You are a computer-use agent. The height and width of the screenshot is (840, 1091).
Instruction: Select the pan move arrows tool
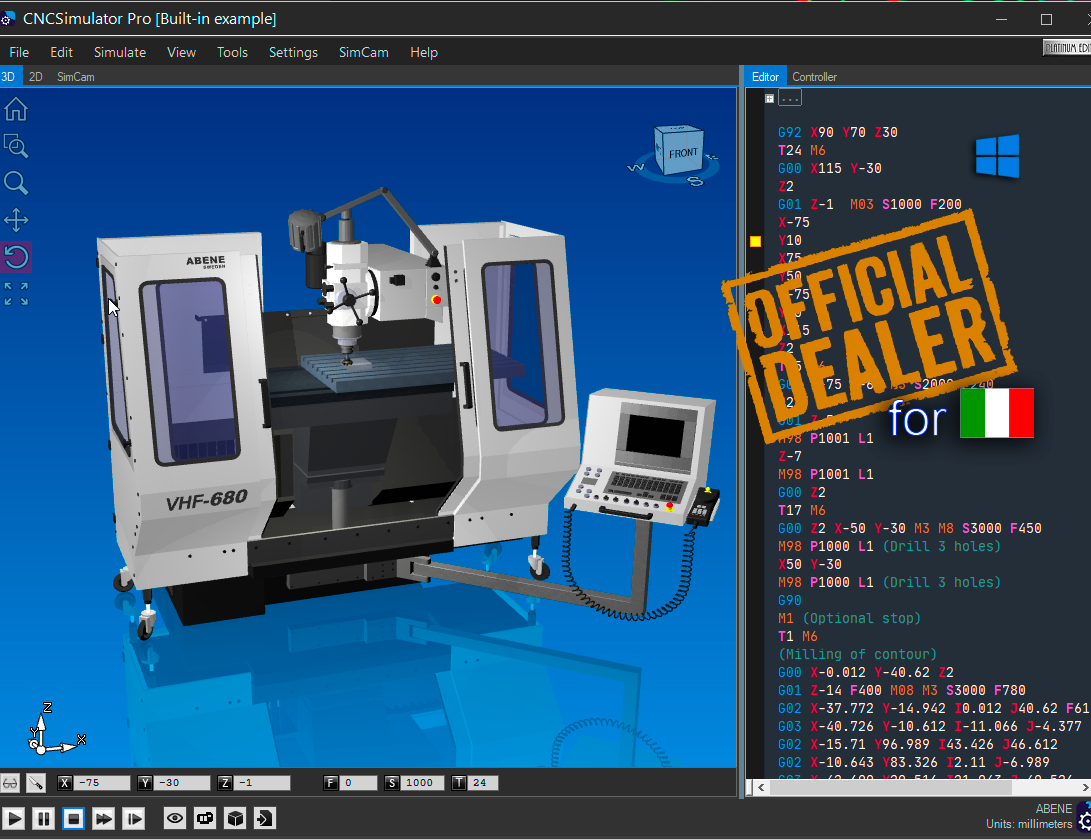[16, 221]
